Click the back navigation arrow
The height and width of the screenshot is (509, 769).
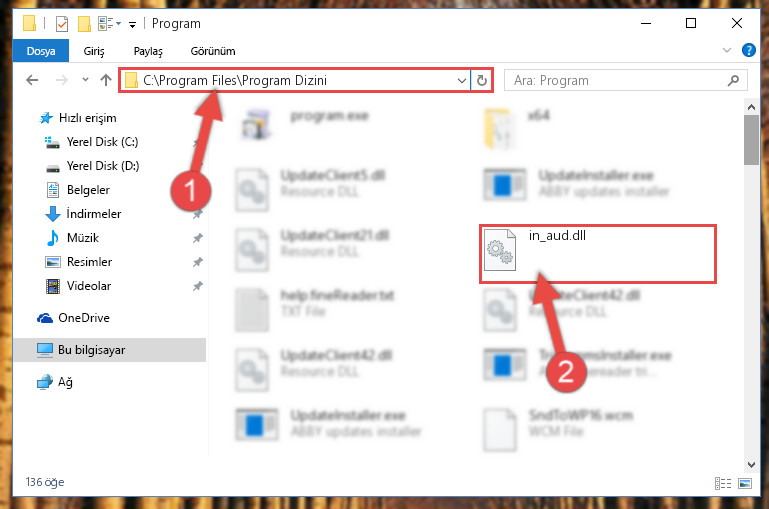[x=32, y=80]
